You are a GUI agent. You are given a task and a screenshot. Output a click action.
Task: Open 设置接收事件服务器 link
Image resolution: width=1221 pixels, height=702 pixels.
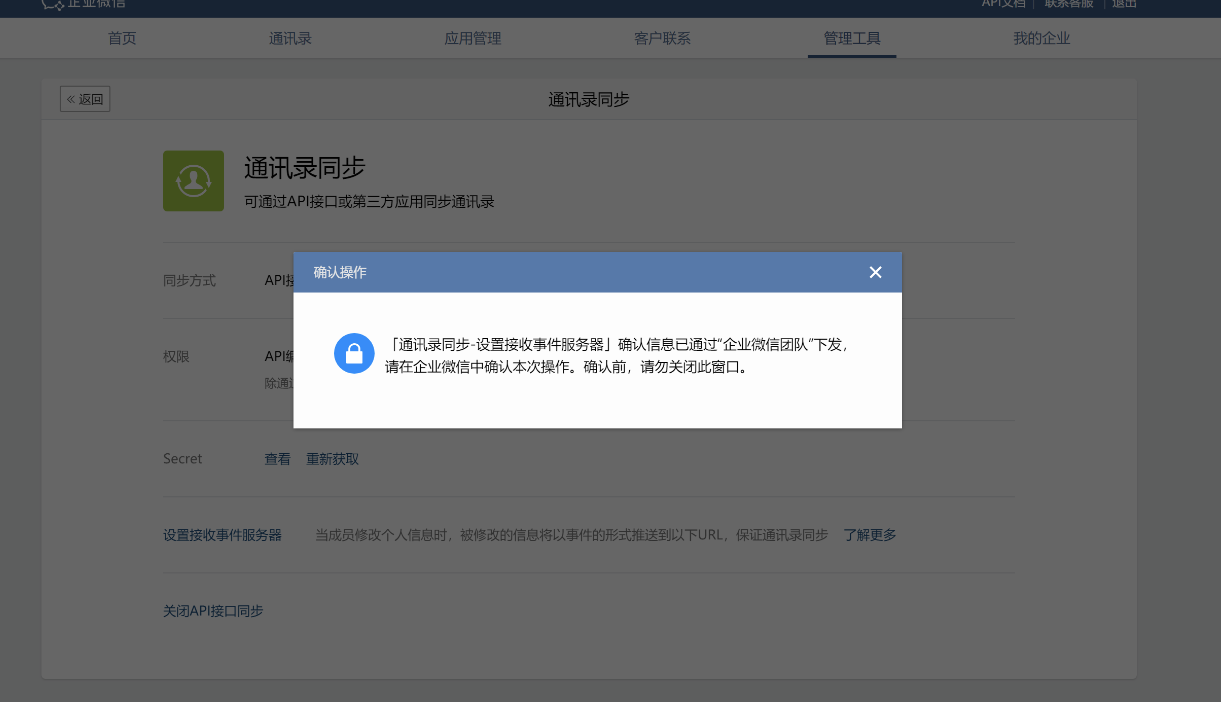click(x=222, y=535)
